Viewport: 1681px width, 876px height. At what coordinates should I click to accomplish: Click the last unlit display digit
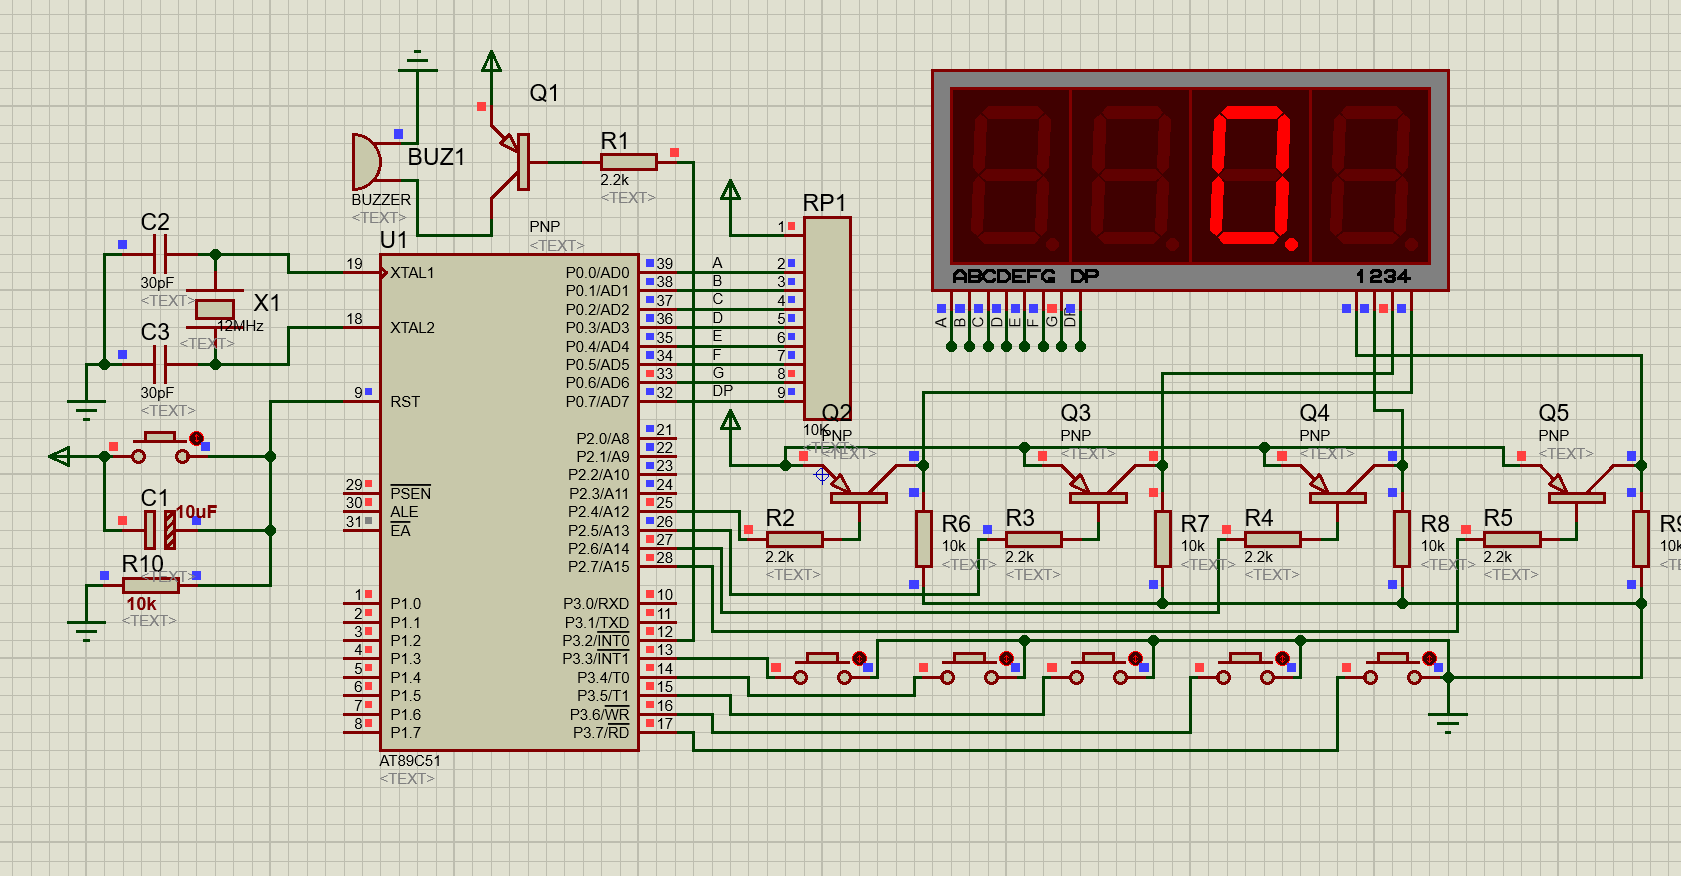pyautogui.click(x=1371, y=176)
